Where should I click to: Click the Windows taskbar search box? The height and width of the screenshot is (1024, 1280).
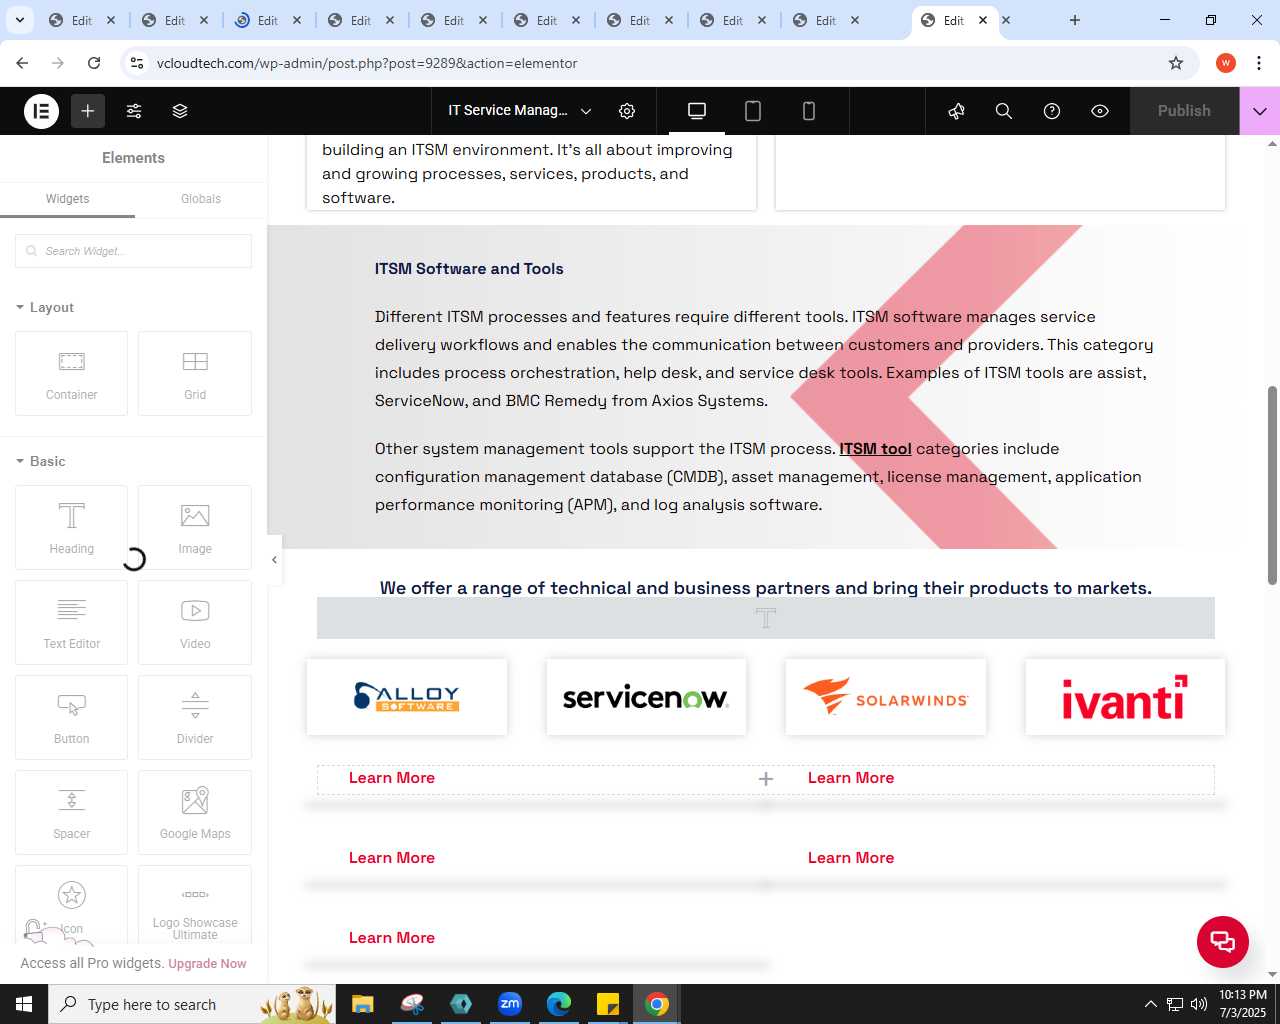pos(190,1004)
